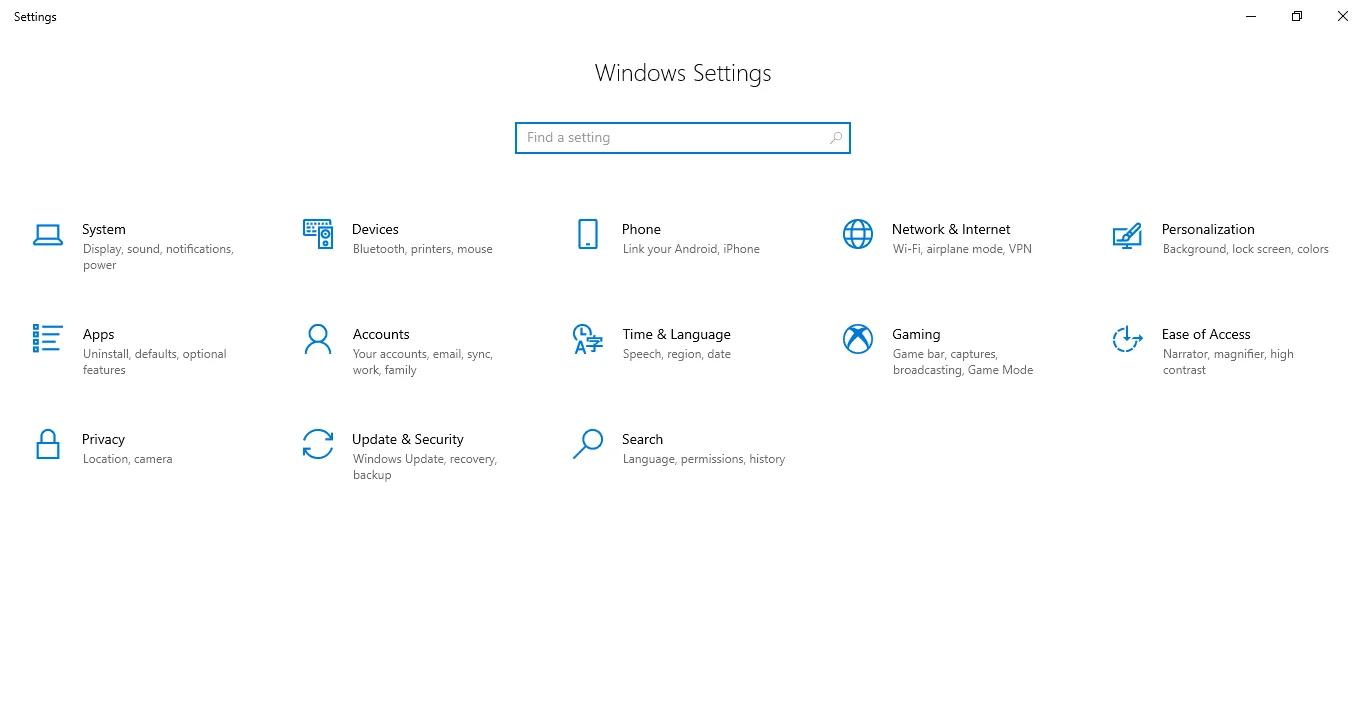Click the Settings title bar label

tap(34, 16)
